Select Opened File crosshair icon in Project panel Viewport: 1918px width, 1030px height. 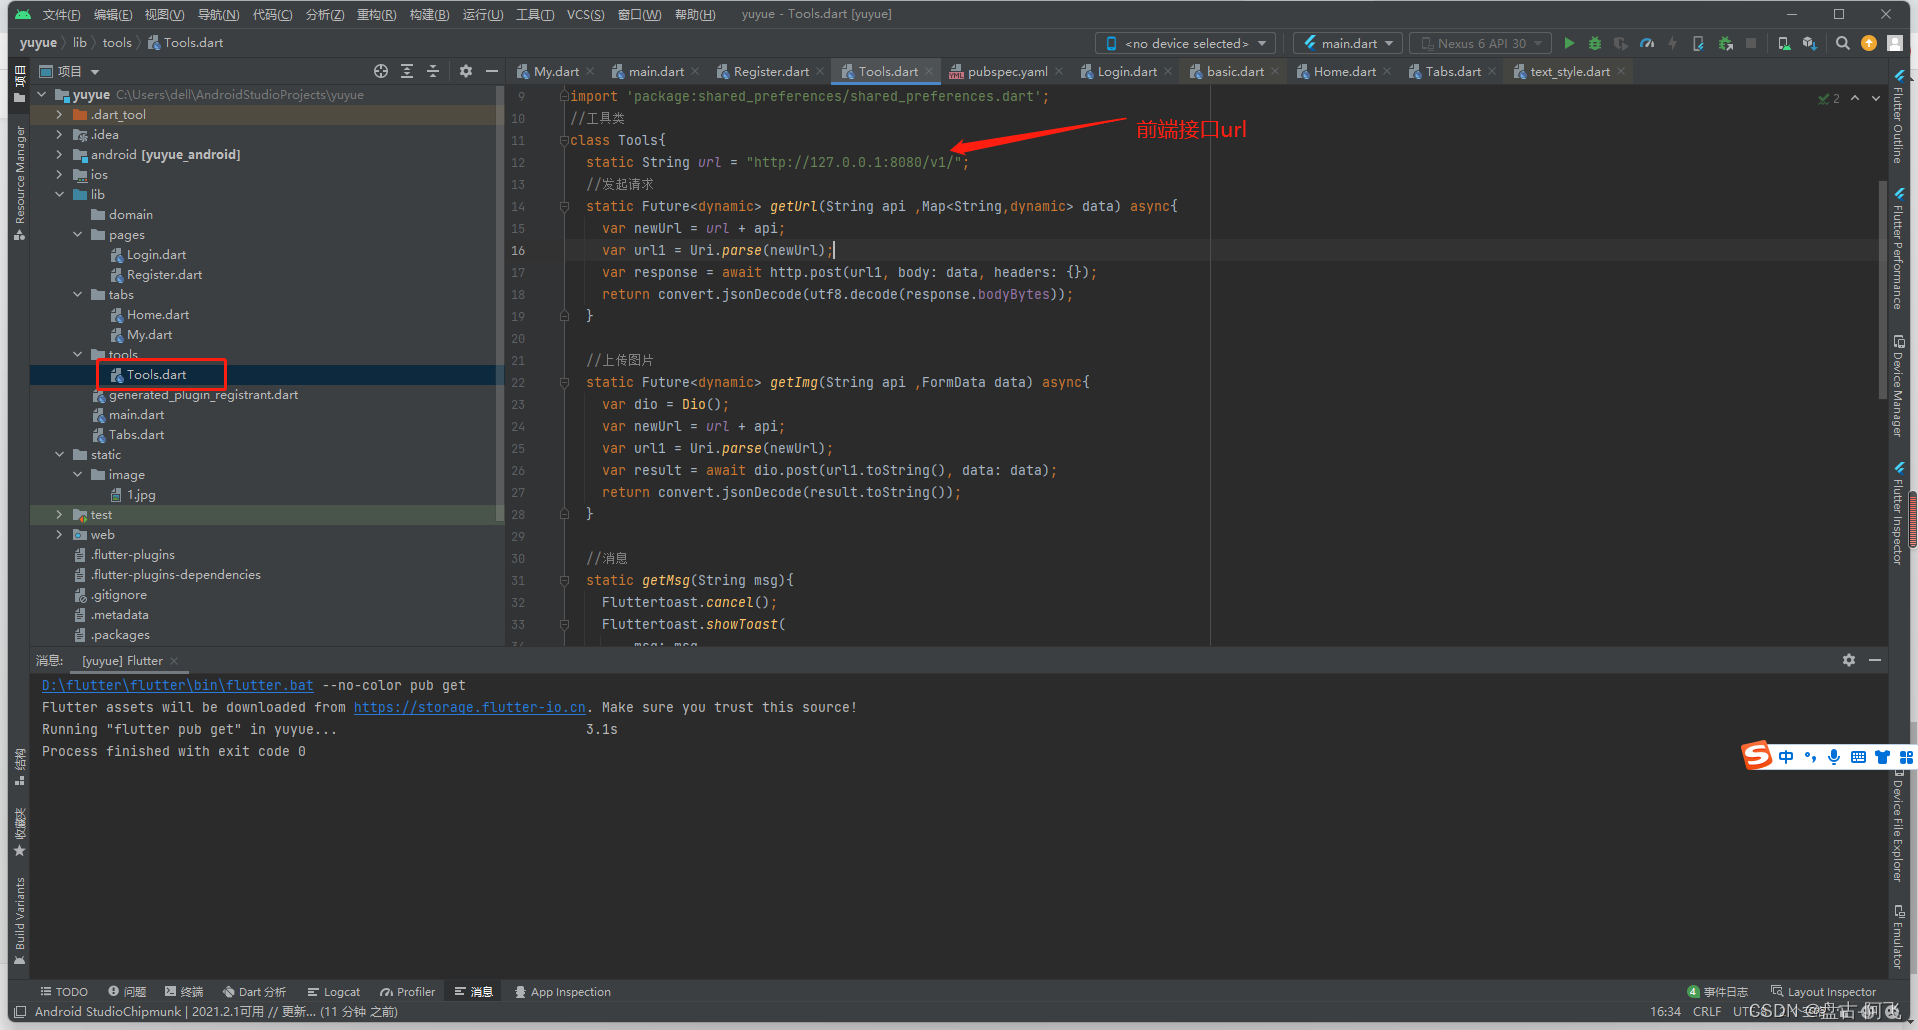pos(380,71)
